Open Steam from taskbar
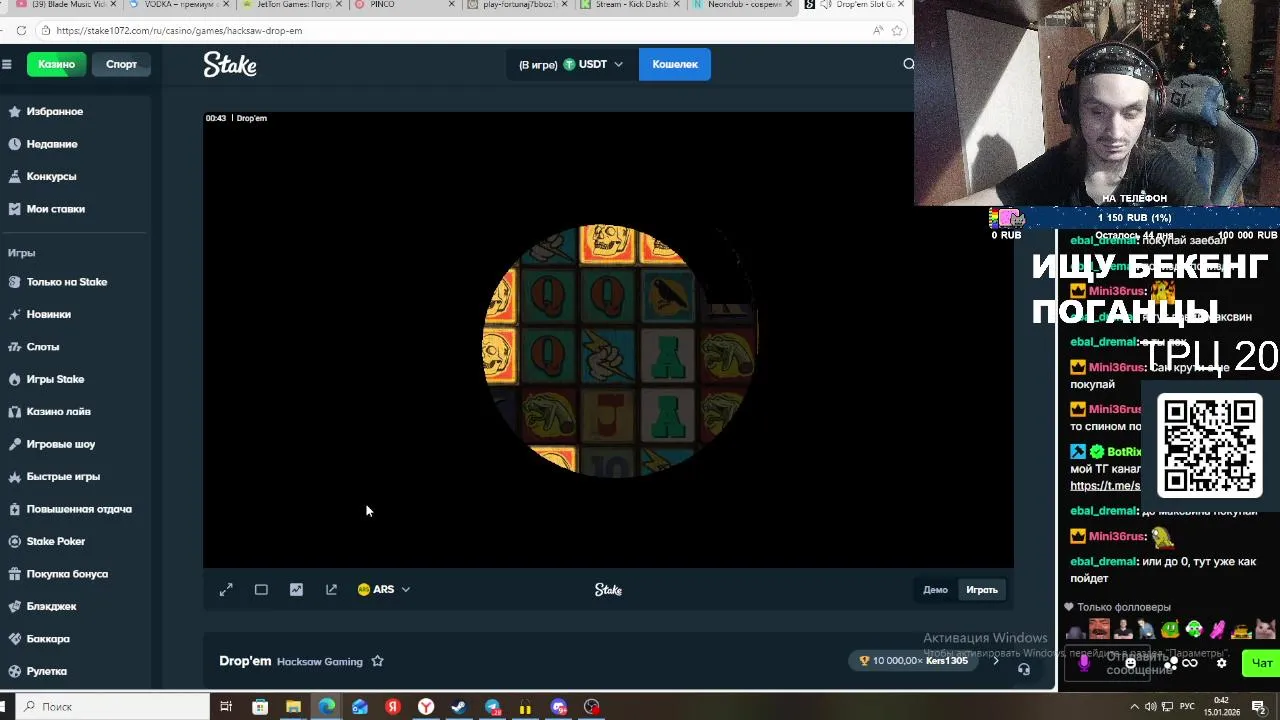Screen dimensions: 1280x720 459,707
